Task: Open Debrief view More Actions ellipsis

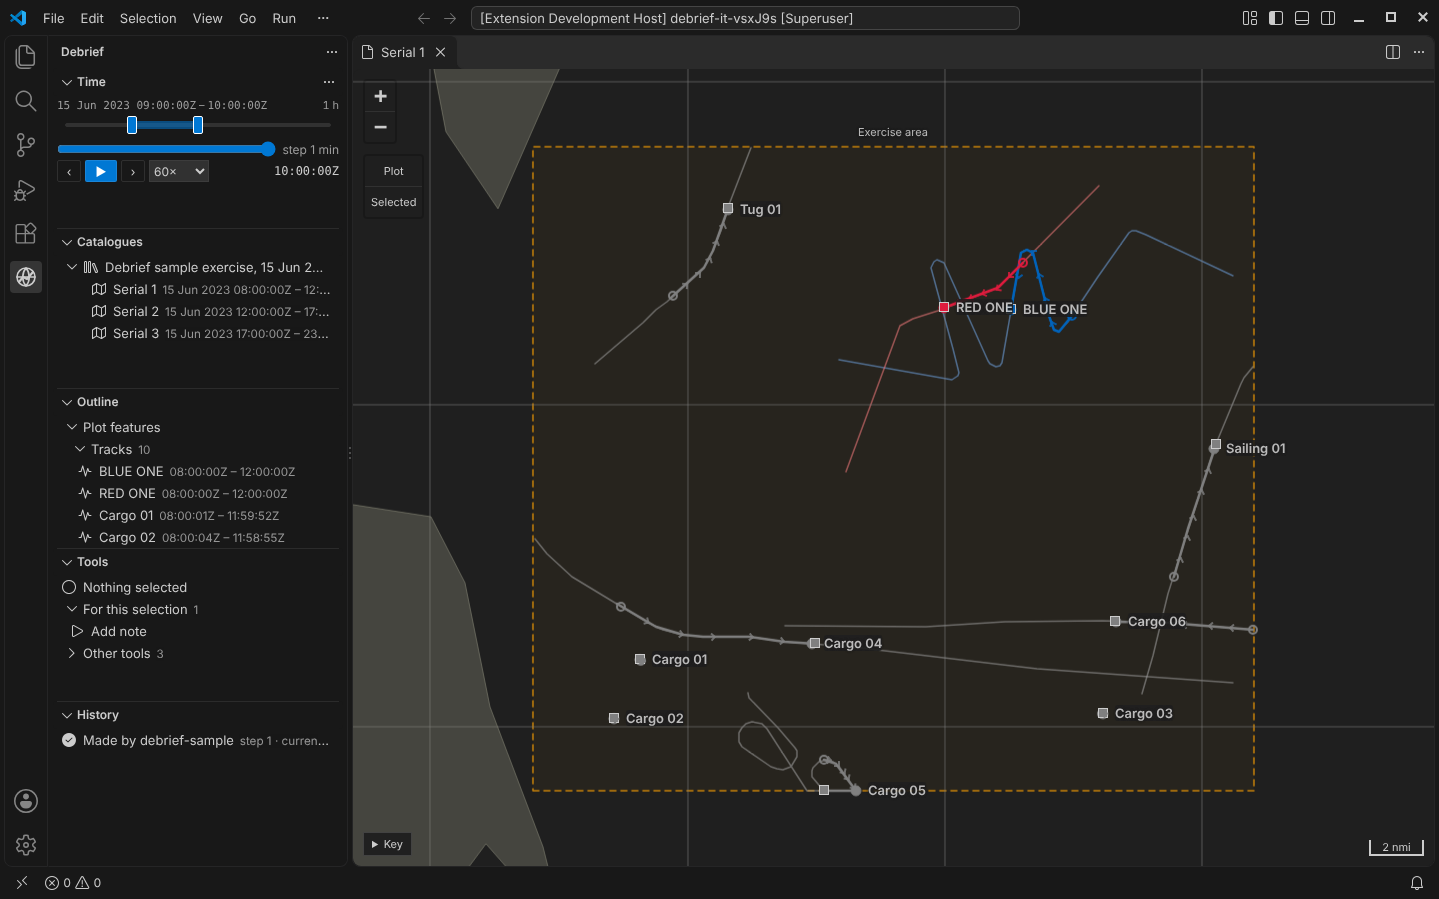Action: click(332, 52)
